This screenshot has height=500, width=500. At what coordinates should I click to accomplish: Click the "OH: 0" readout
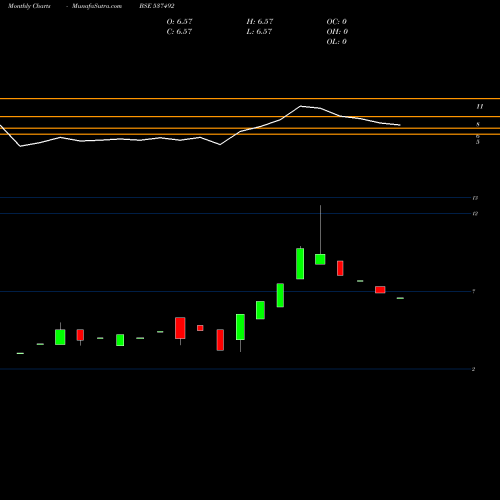pos(337,31)
